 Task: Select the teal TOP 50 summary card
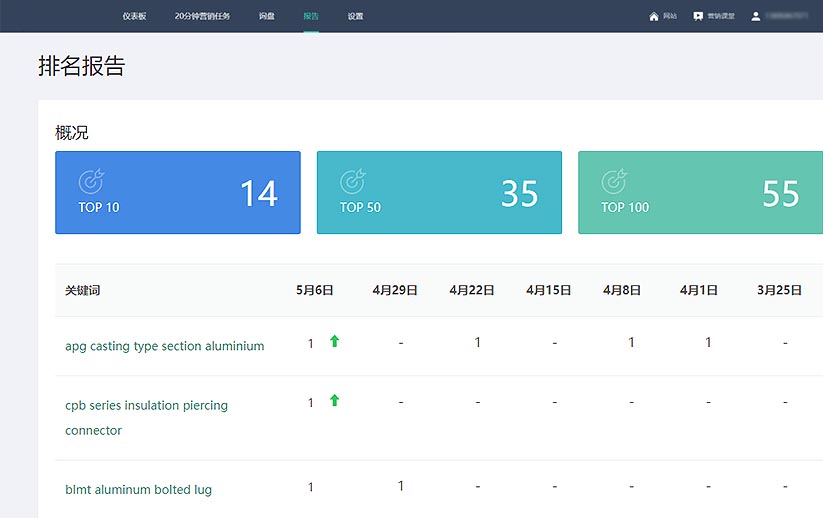439,193
